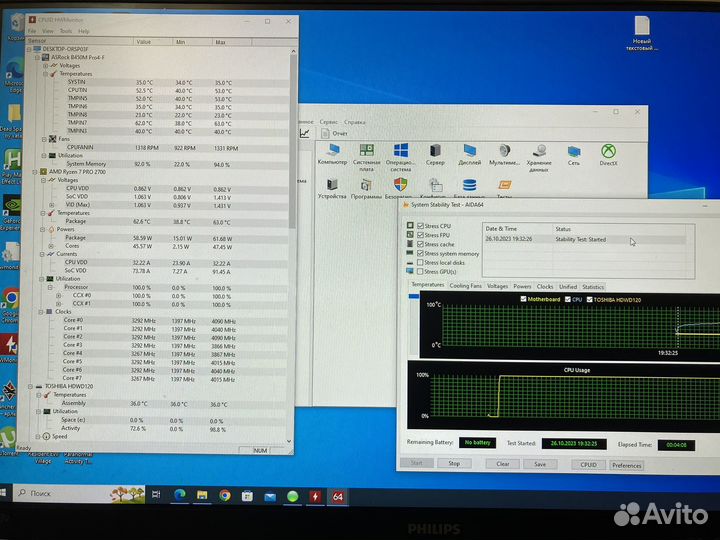Open the Mail app from the taskbar
The width and height of the screenshot is (720, 540).
coord(270,496)
